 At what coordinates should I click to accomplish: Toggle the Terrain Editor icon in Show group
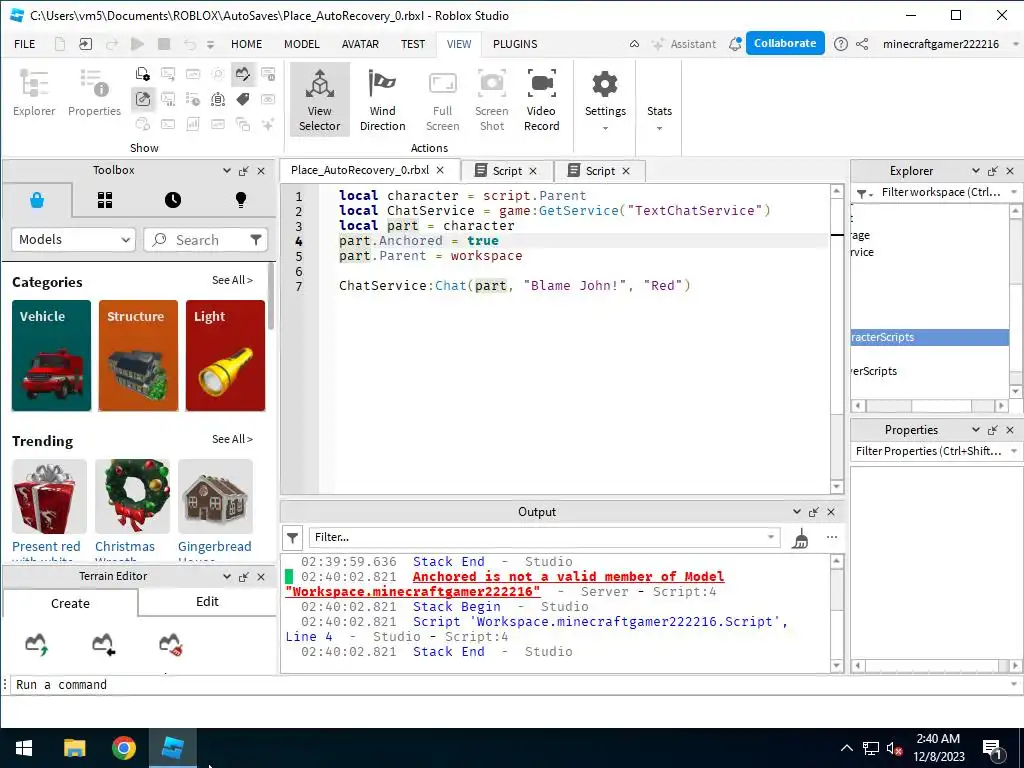[x=242, y=74]
